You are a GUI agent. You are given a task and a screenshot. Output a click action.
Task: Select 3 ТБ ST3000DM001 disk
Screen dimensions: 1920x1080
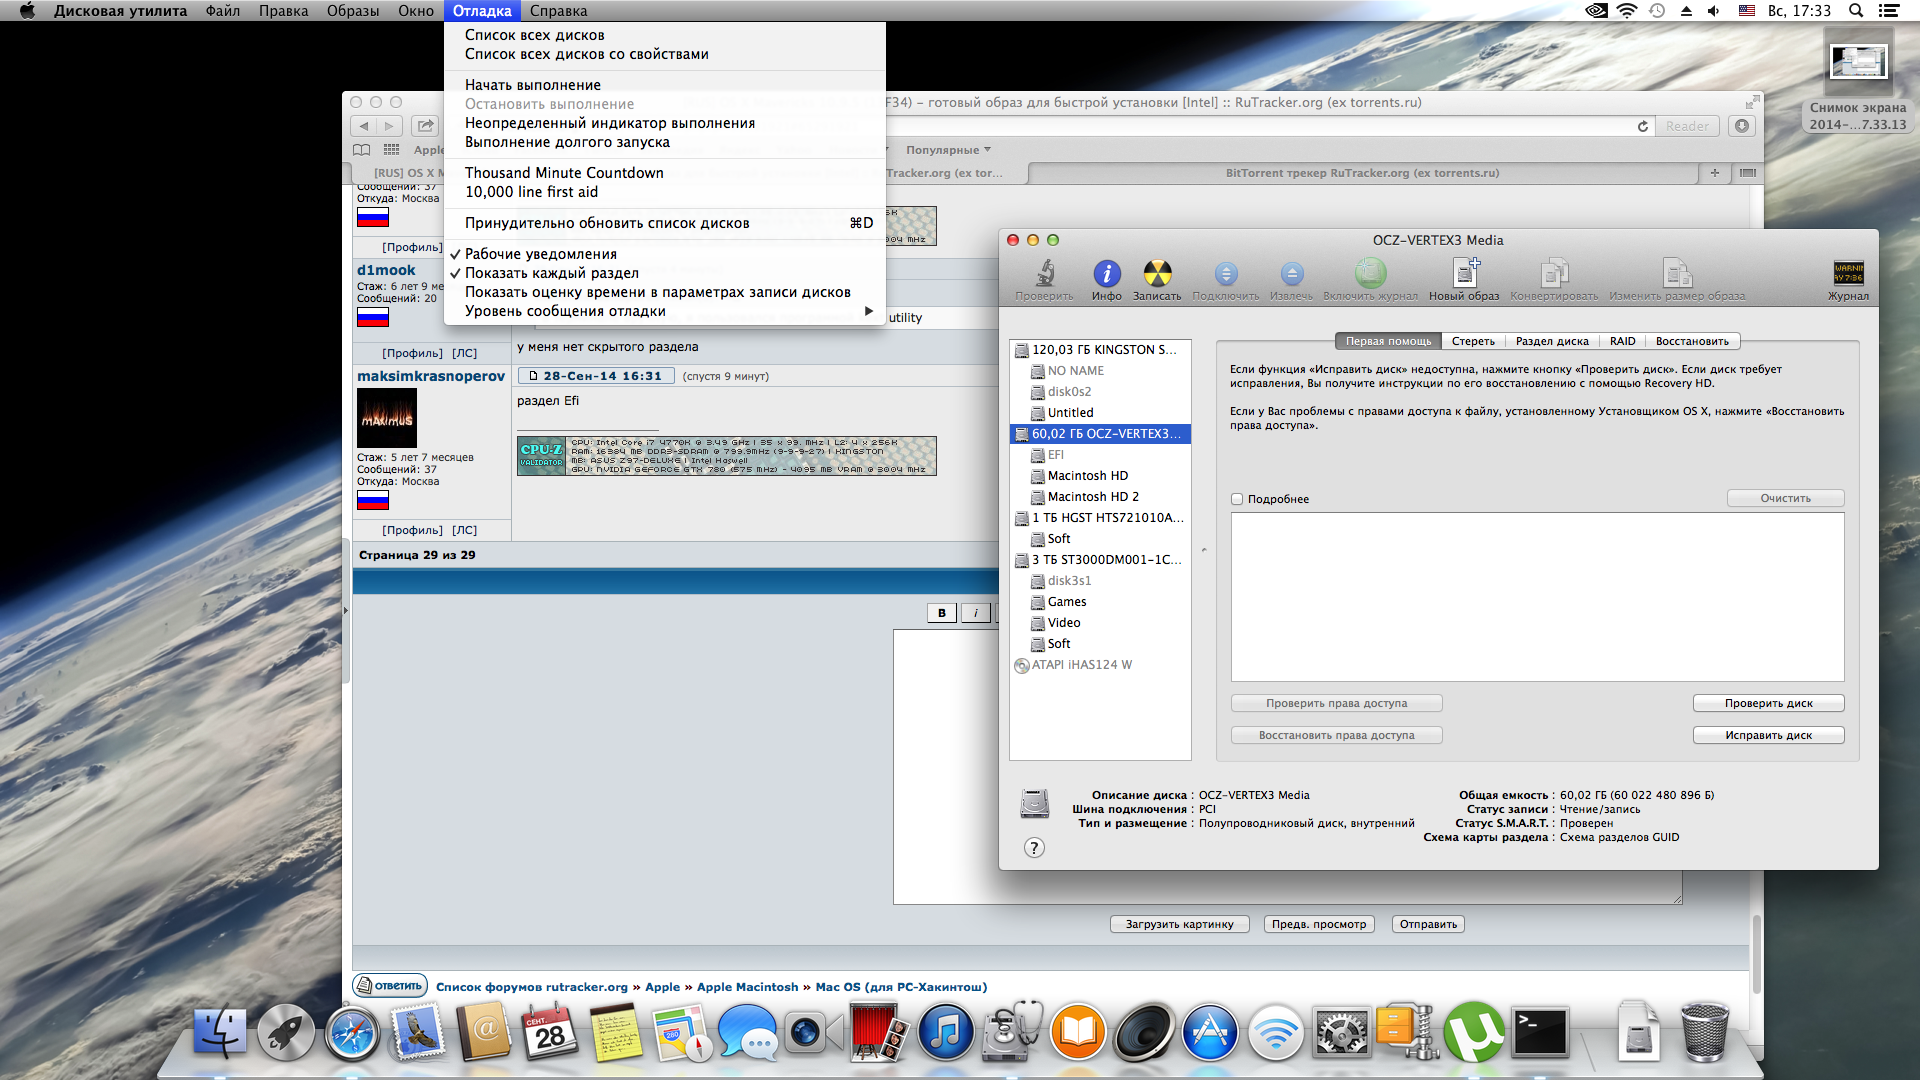pyautogui.click(x=1100, y=560)
